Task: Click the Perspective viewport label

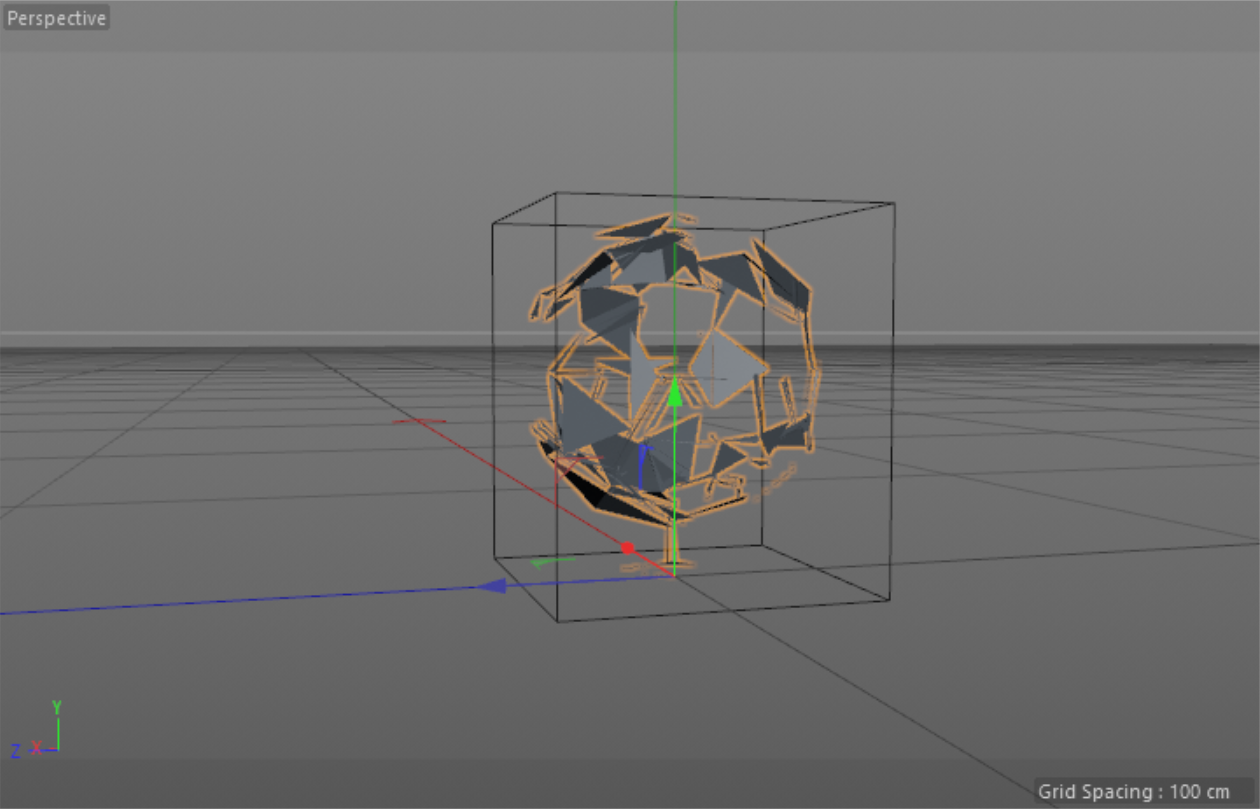Action: 56,18
